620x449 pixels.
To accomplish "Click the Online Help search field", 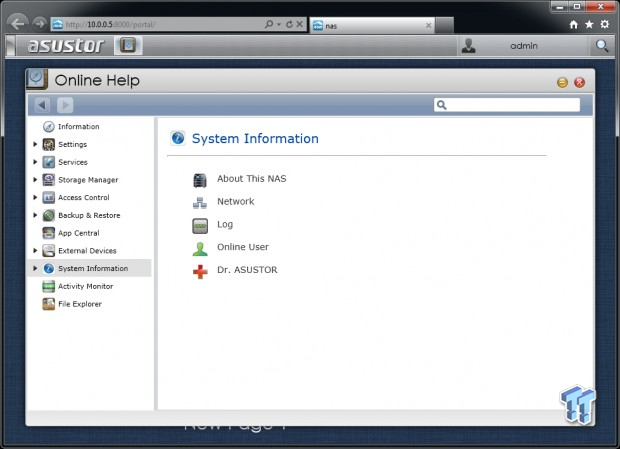I will [x=507, y=105].
